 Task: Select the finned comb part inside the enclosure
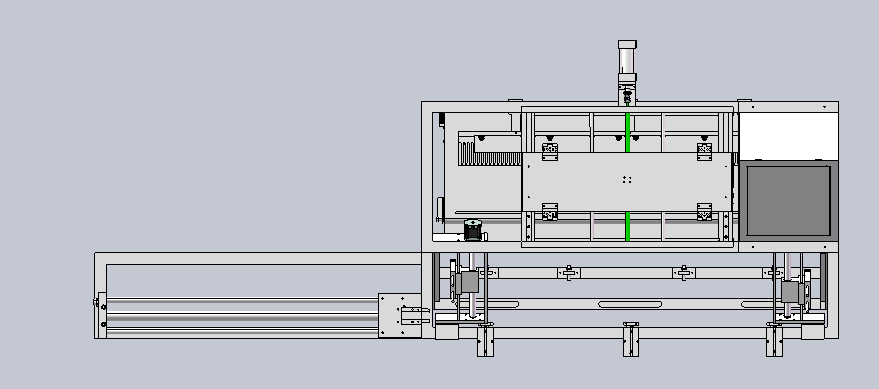490,154
